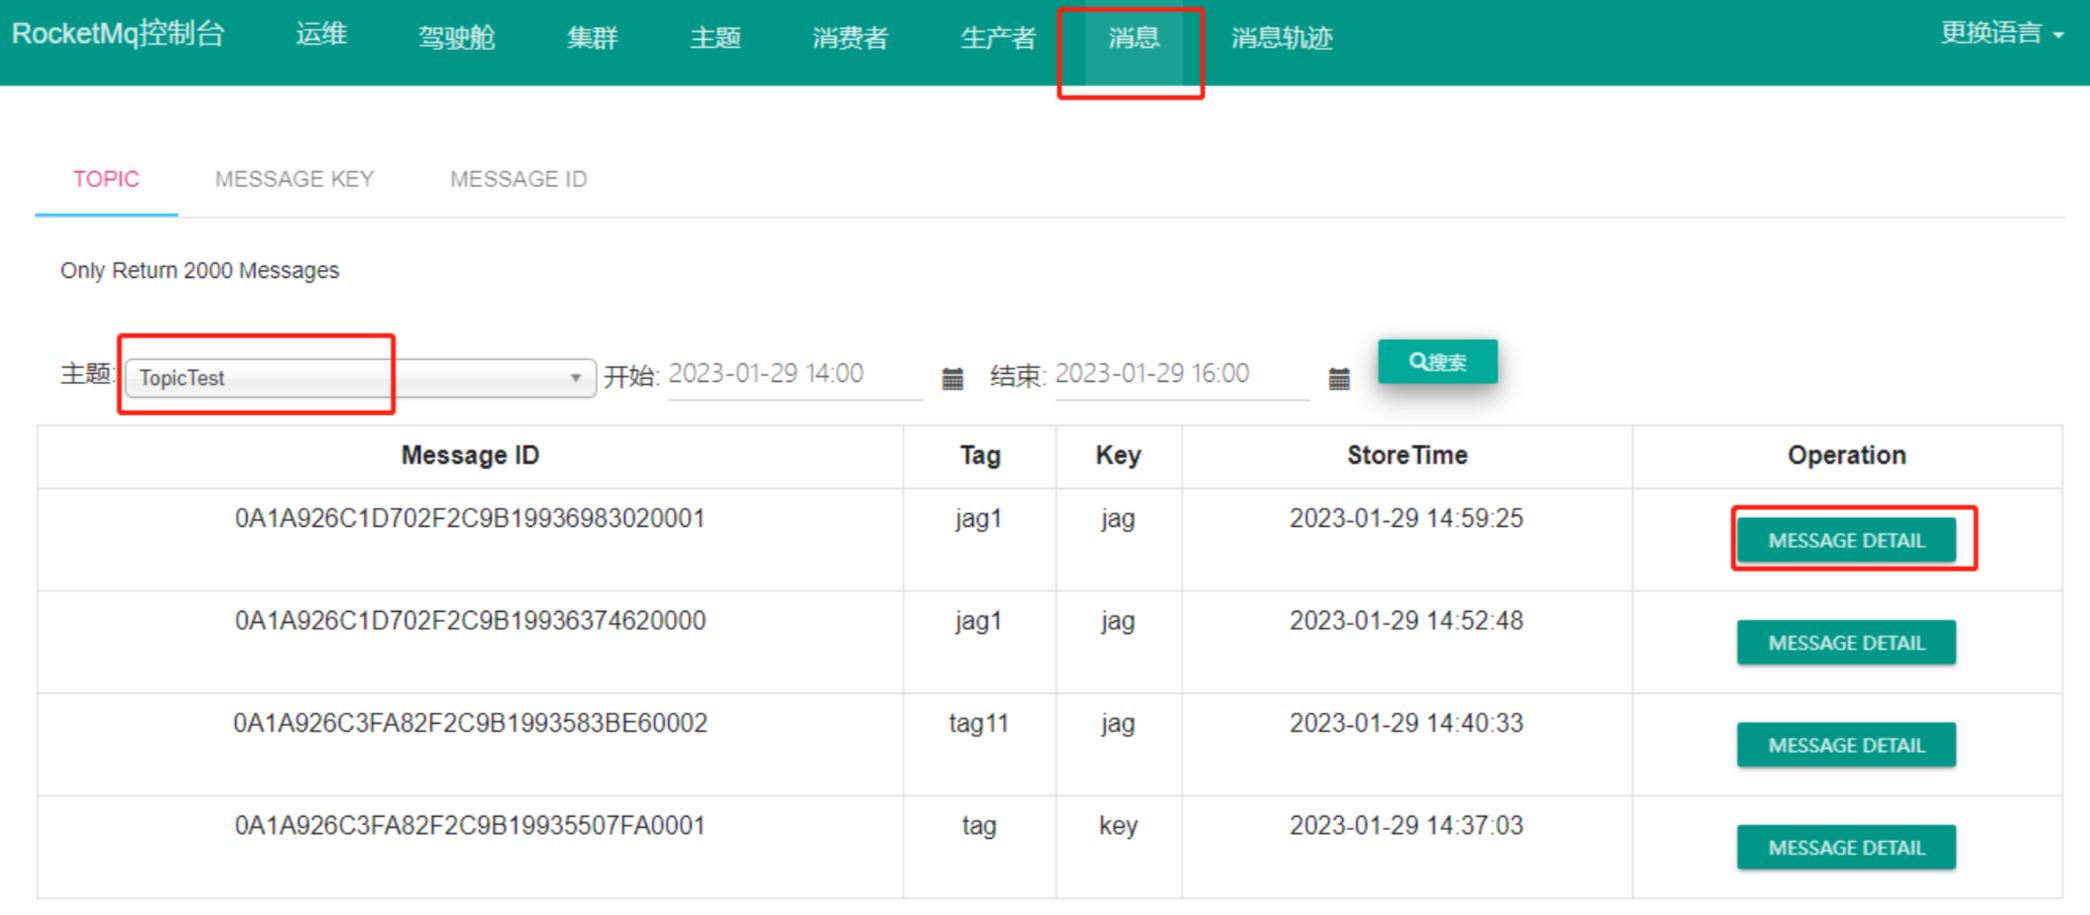
Task: View message detail for 14:59:25 message
Action: pos(1845,541)
